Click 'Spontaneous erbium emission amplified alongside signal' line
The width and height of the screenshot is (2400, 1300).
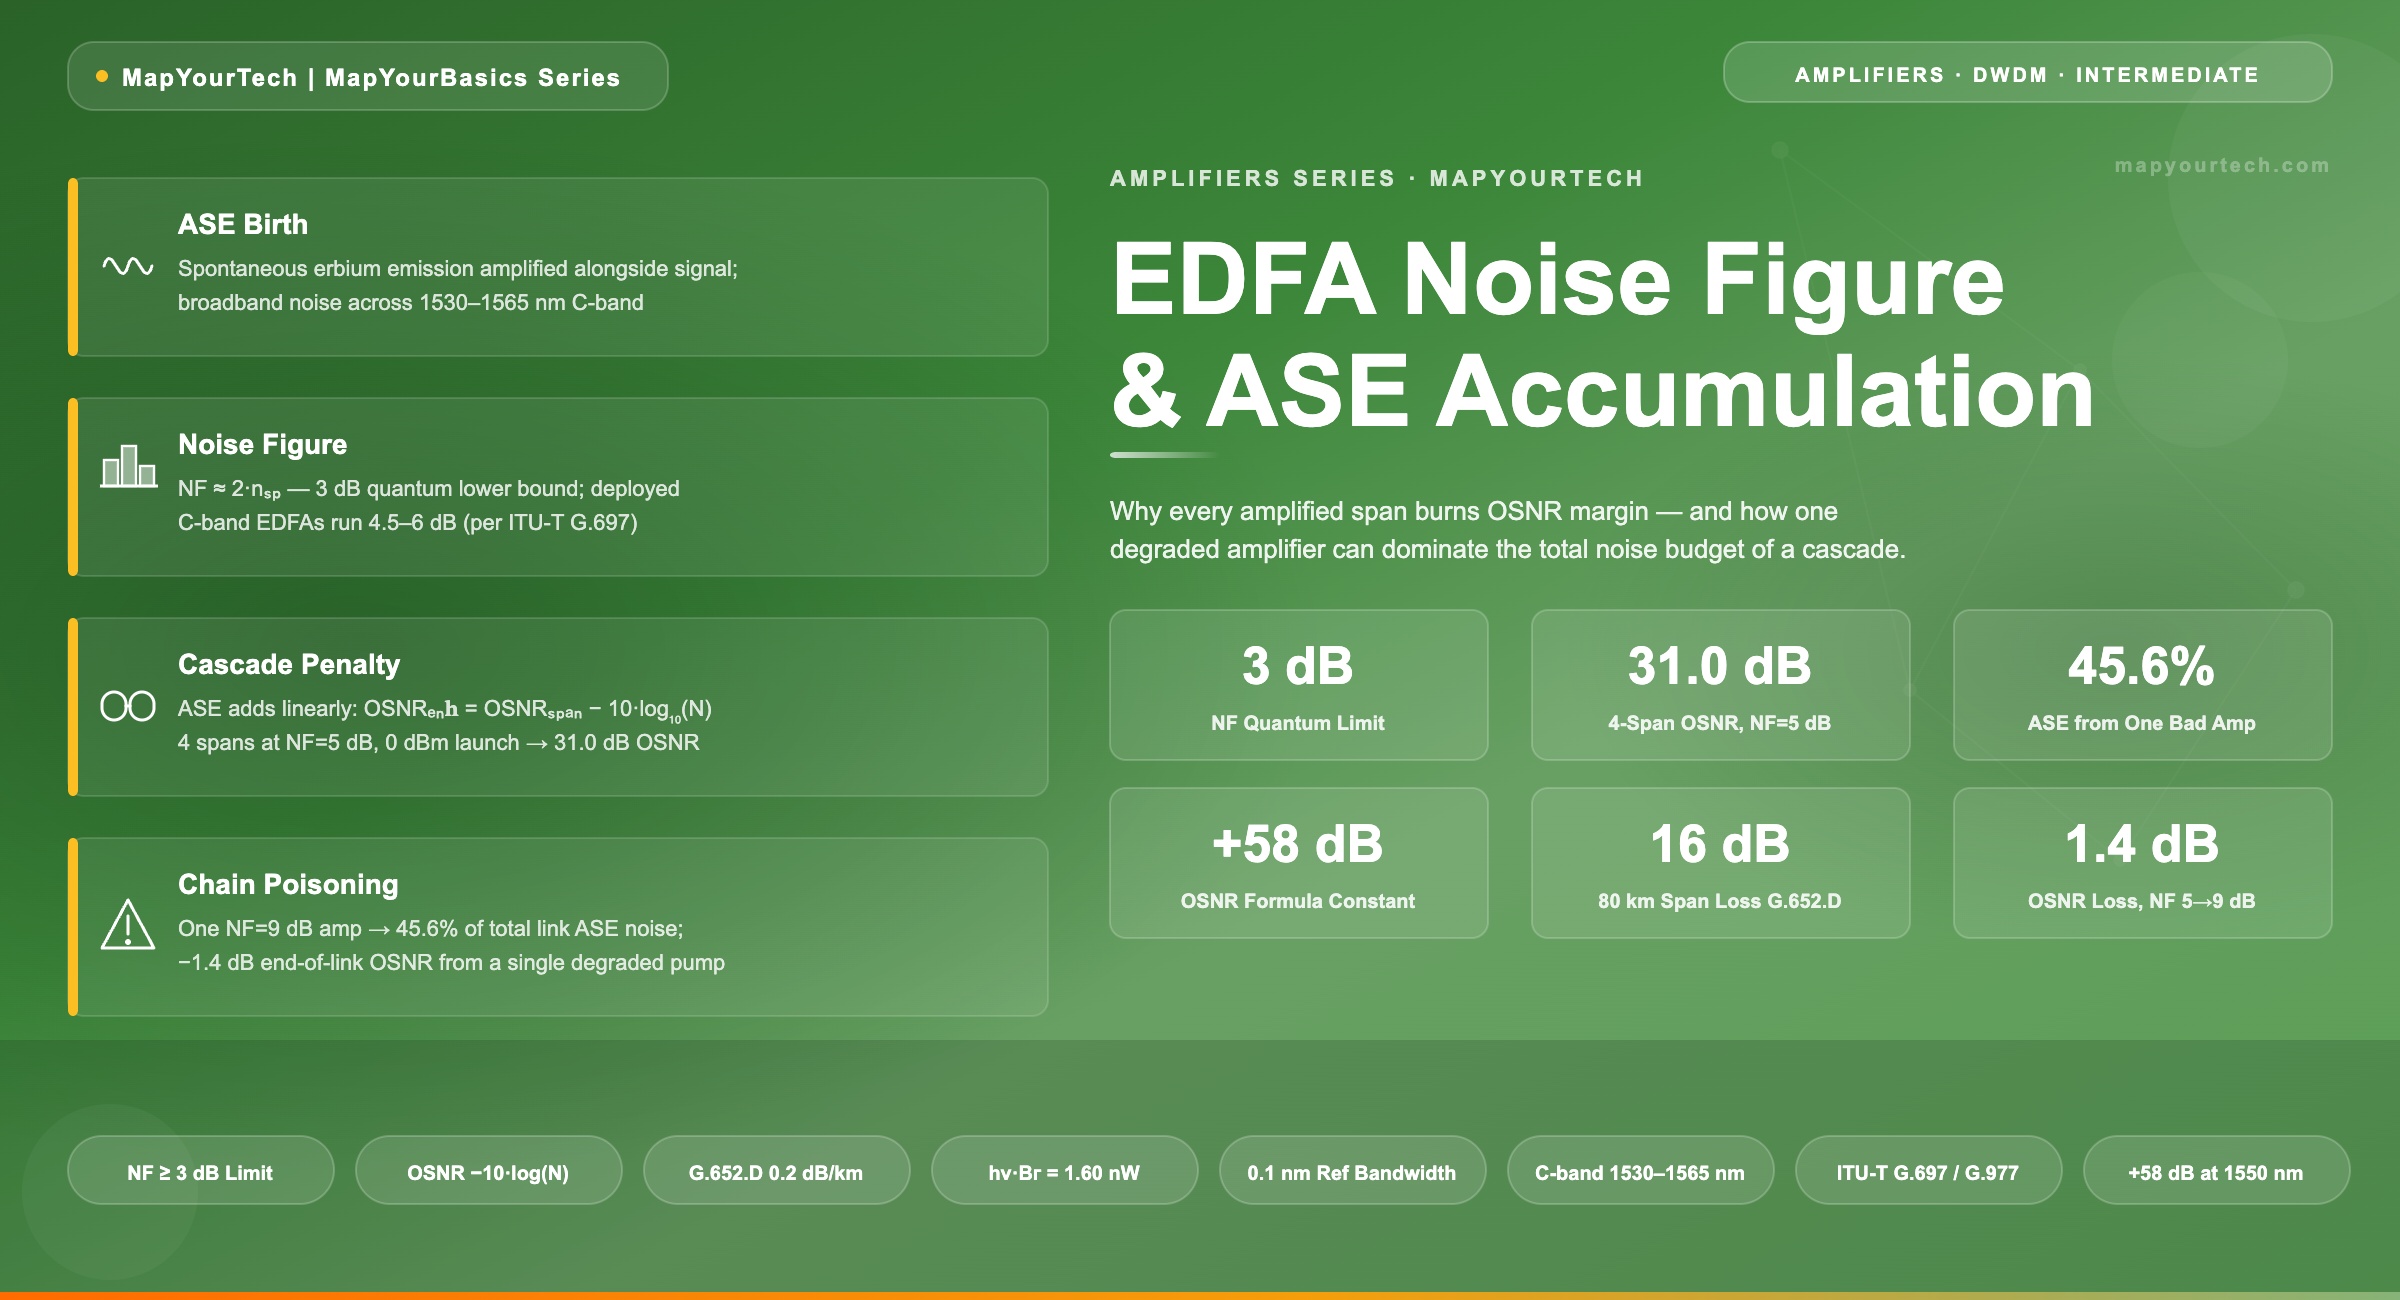[x=458, y=268]
